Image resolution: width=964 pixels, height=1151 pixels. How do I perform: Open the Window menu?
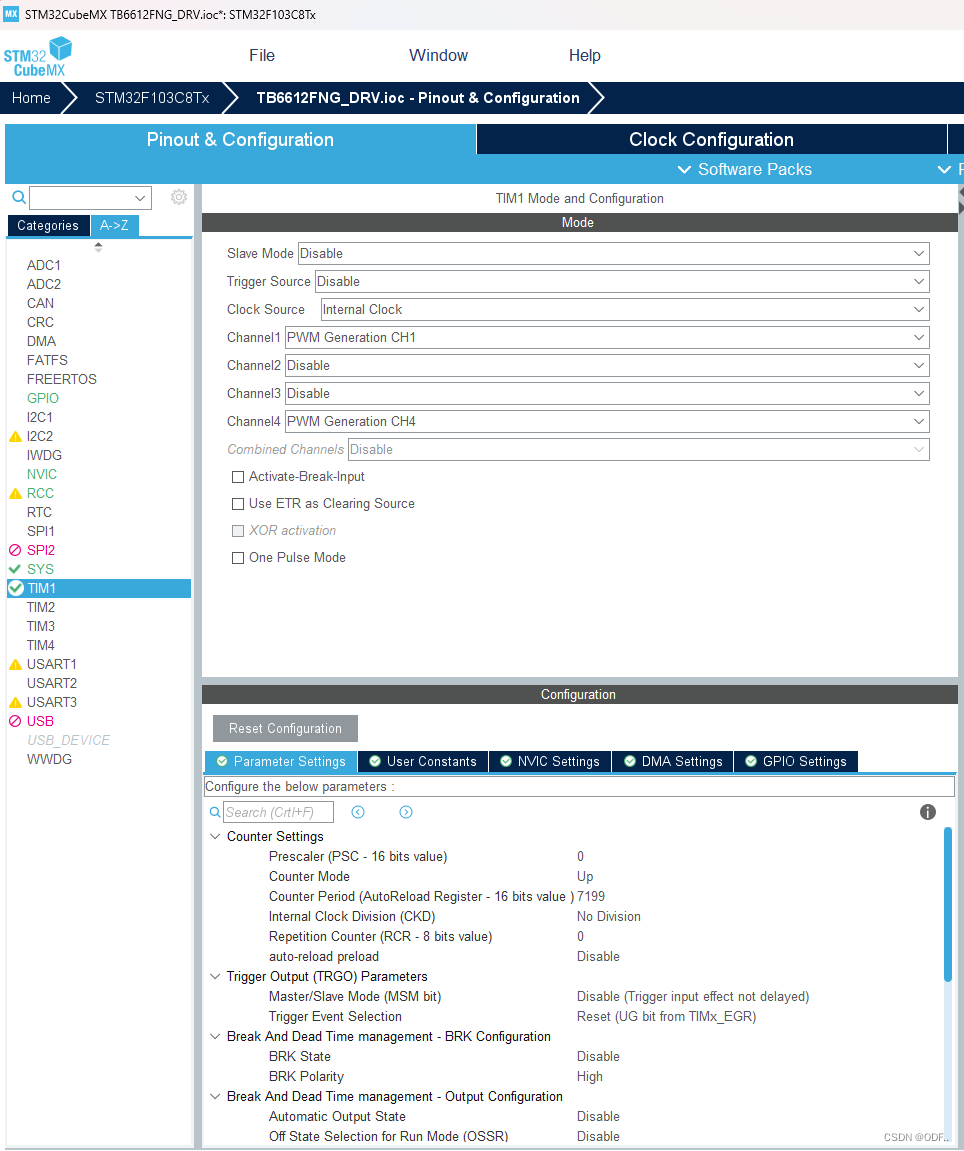(438, 55)
